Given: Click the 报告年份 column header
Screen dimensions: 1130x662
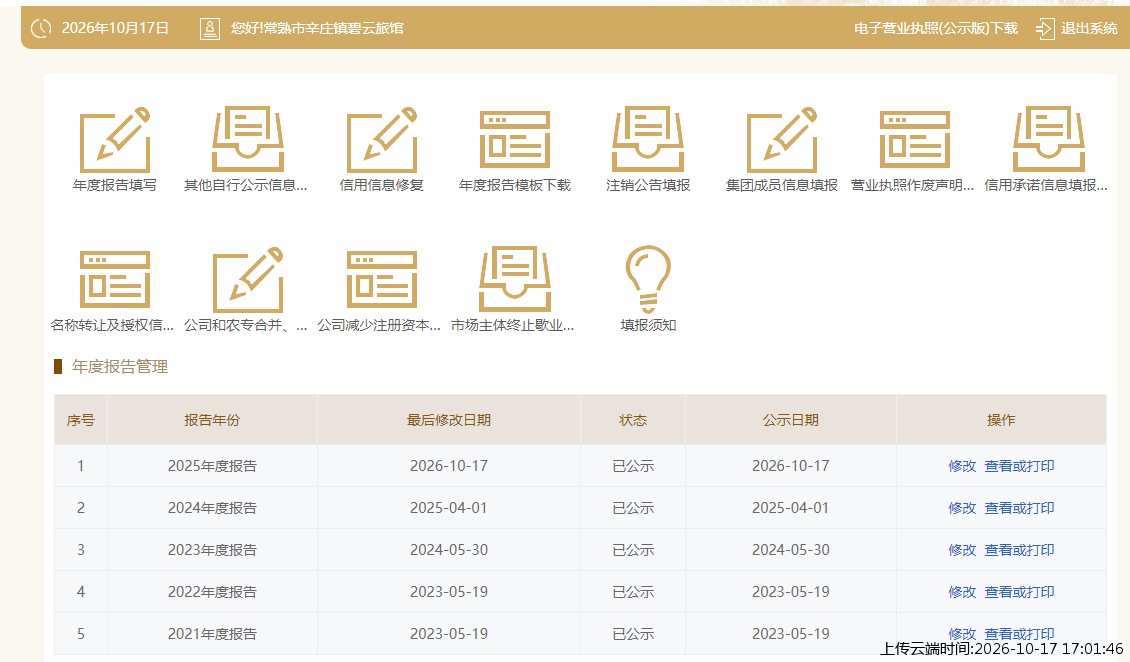Looking at the screenshot, I should click(212, 420).
